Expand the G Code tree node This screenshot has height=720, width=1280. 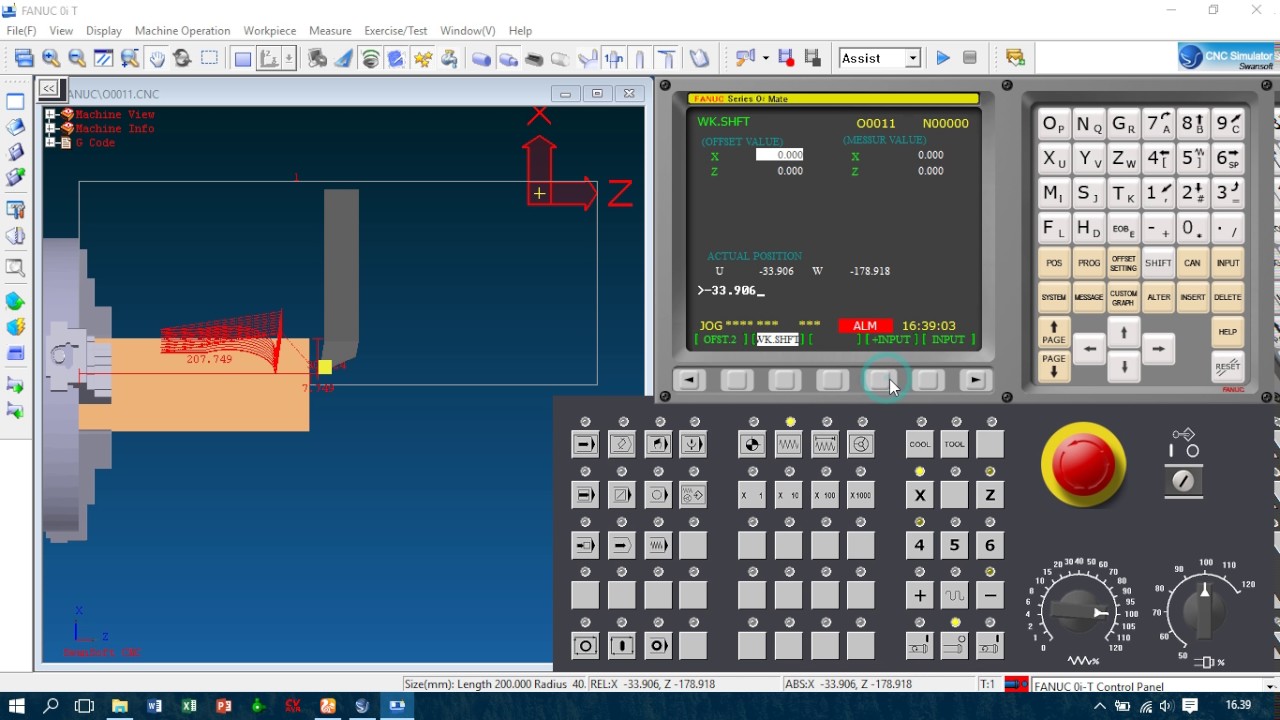pos(50,143)
